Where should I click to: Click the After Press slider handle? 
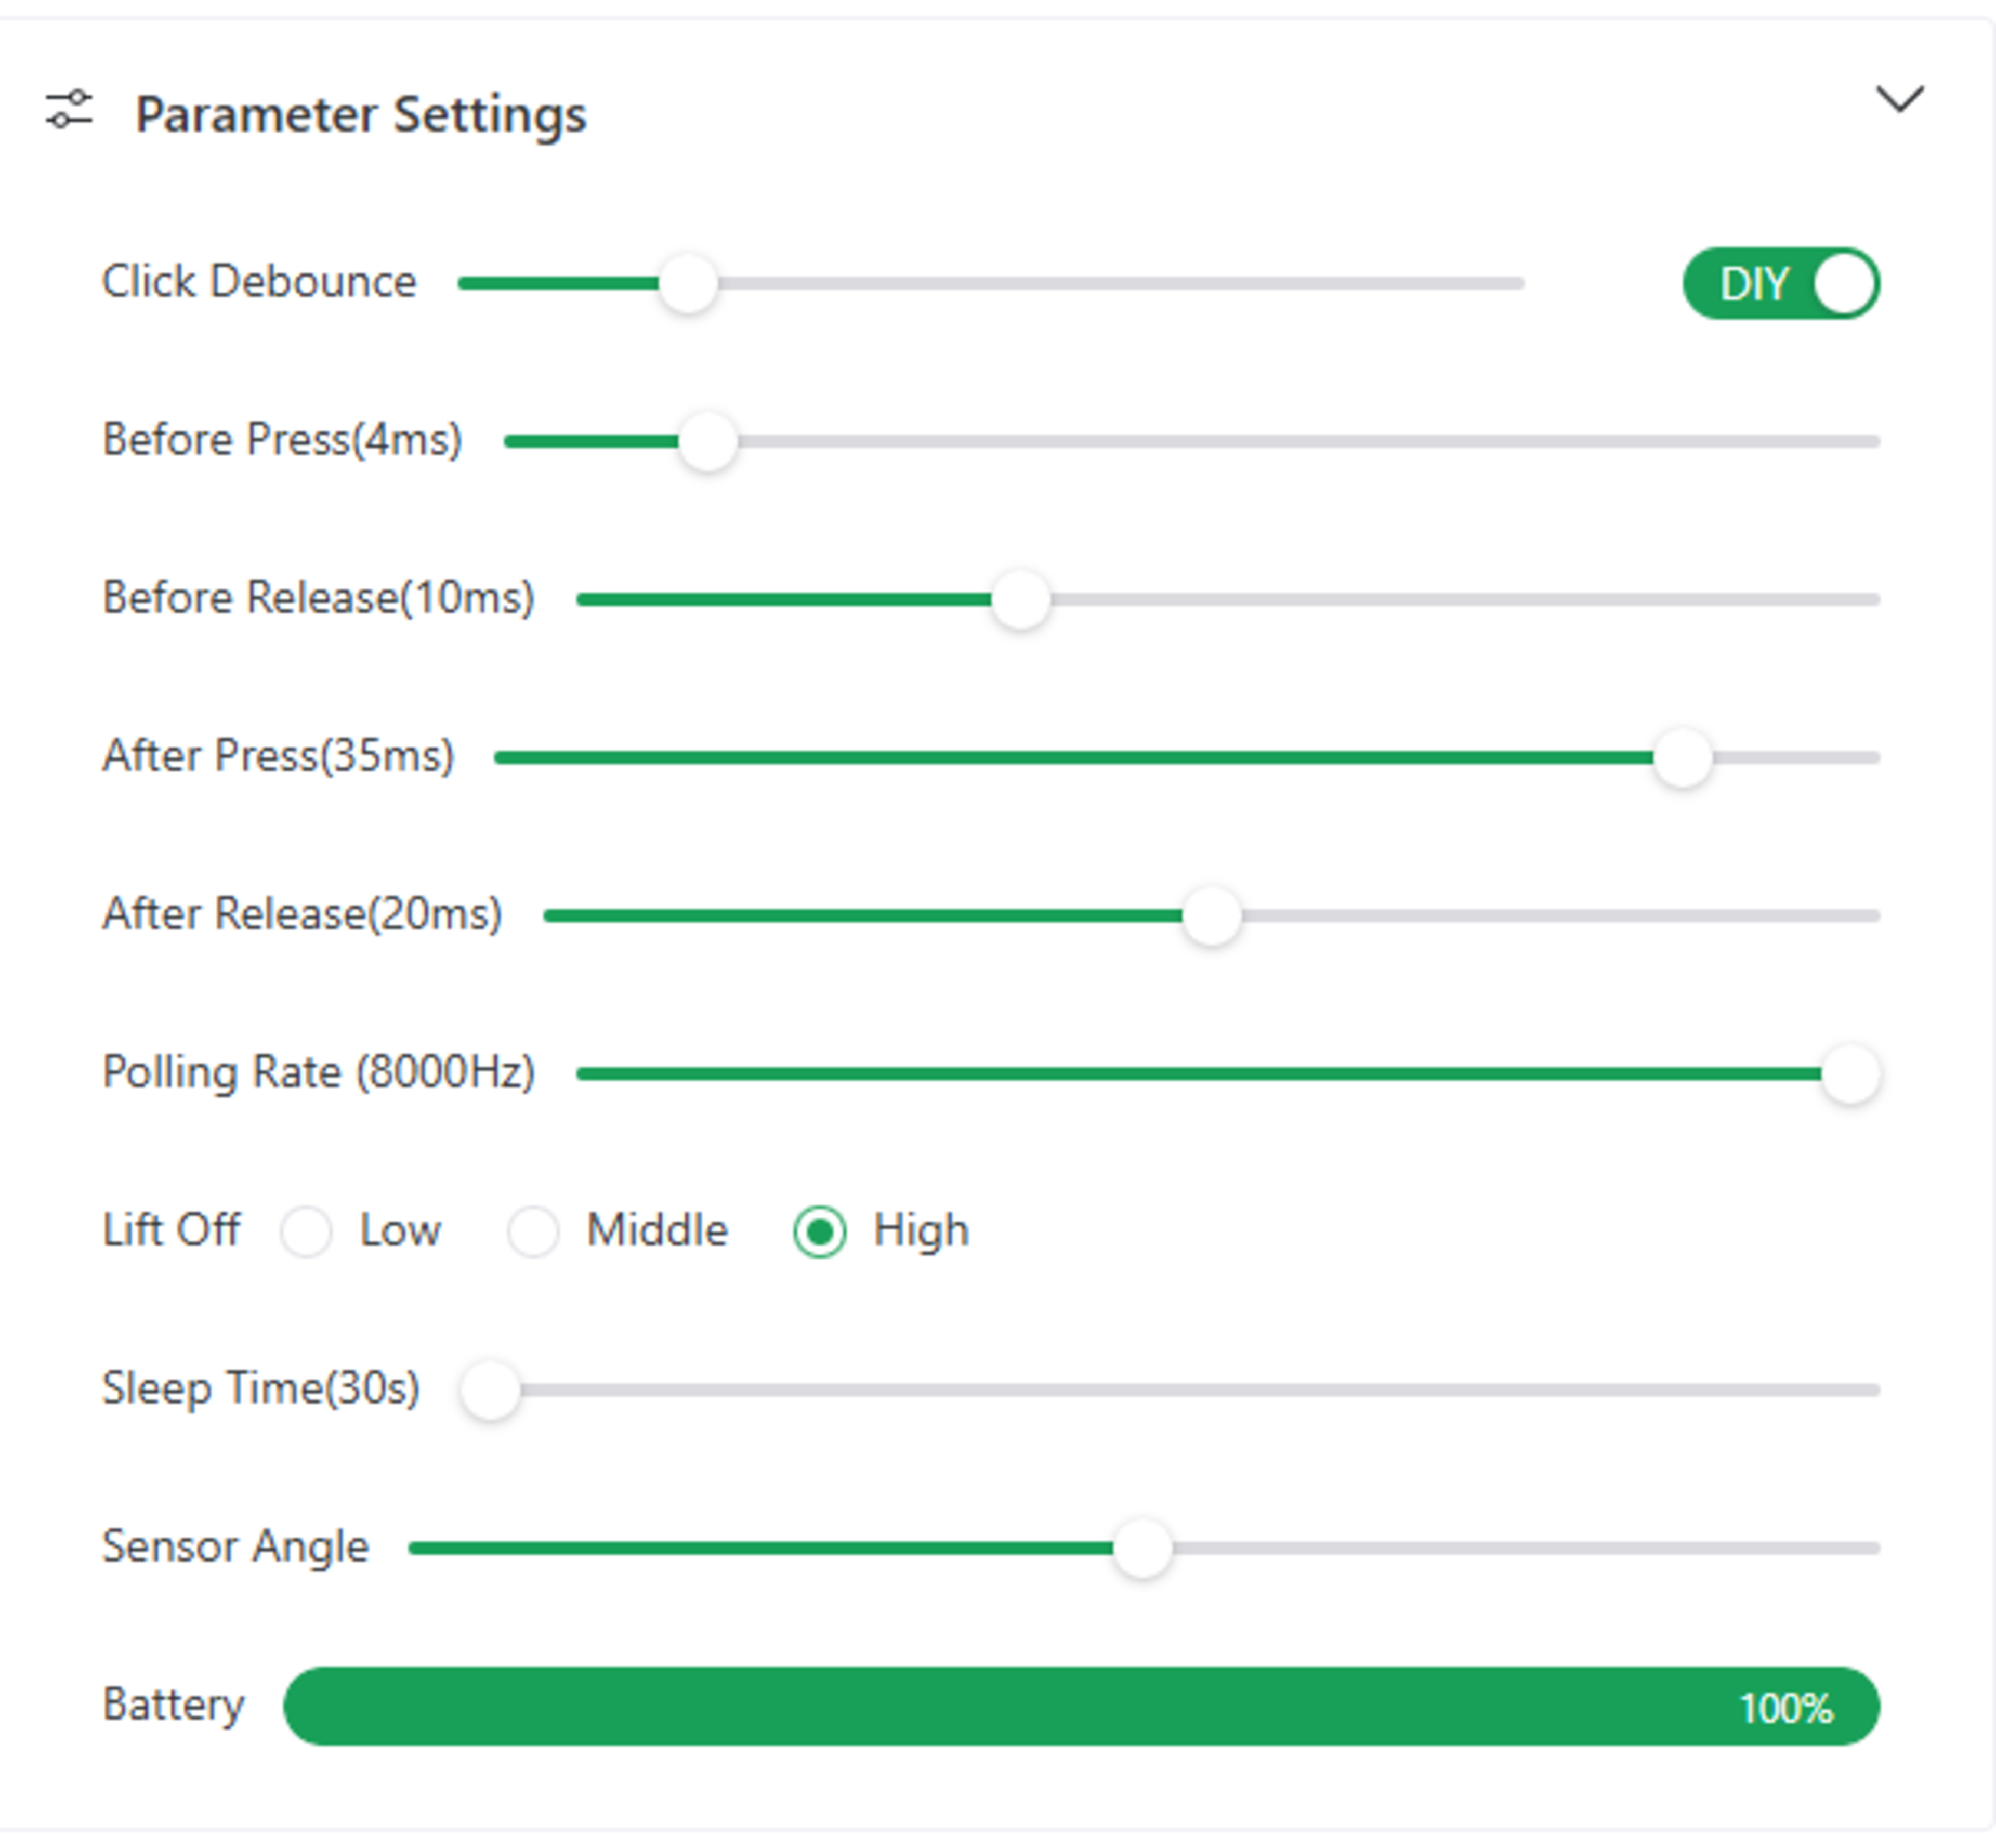[x=1683, y=758]
